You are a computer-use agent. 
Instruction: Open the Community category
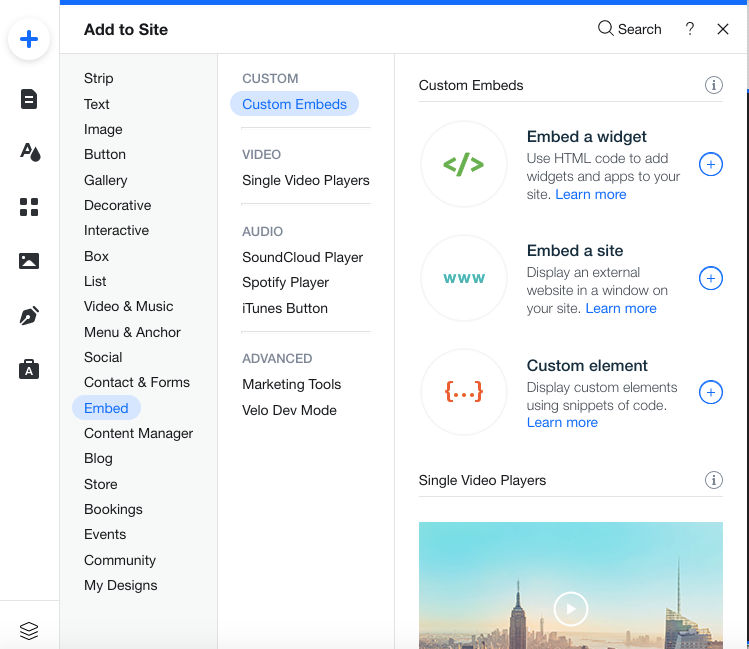[x=120, y=560]
